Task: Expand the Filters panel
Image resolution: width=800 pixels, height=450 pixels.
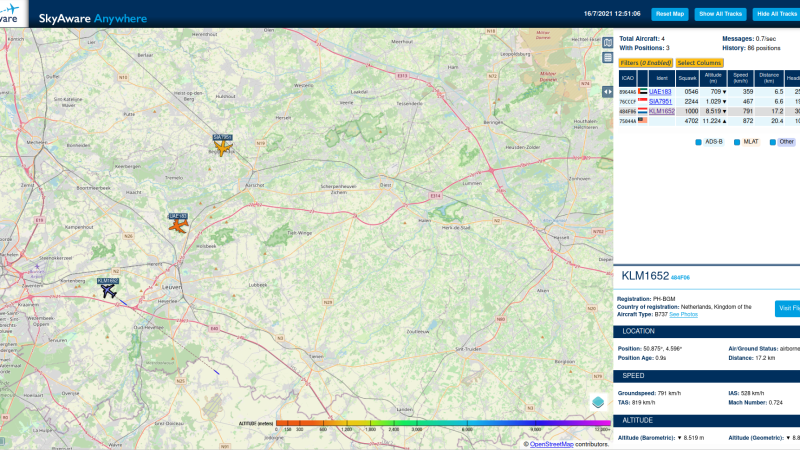Action: 644,63
